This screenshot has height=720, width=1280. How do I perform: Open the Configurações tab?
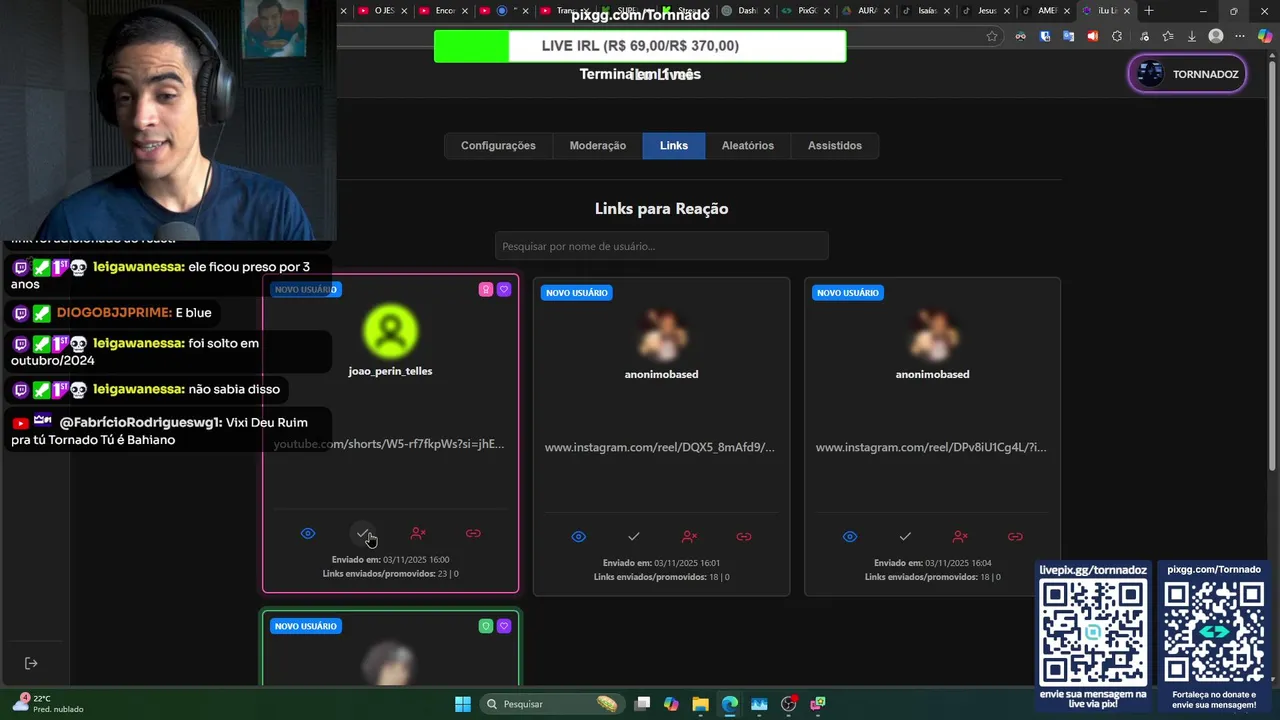coord(498,146)
